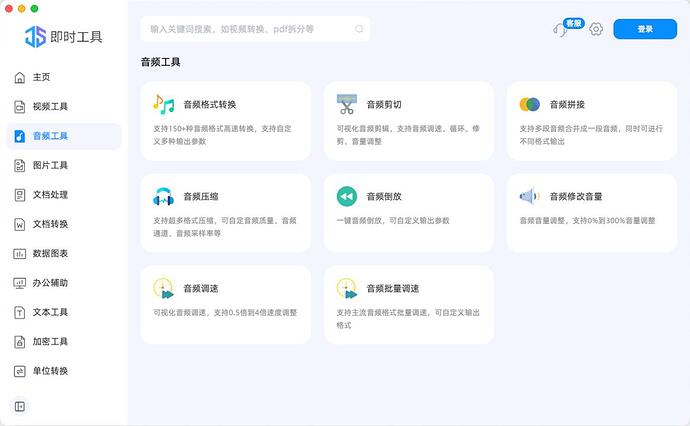Click the blue 登录 button
The width and height of the screenshot is (690, 426).
click(645, 29)
